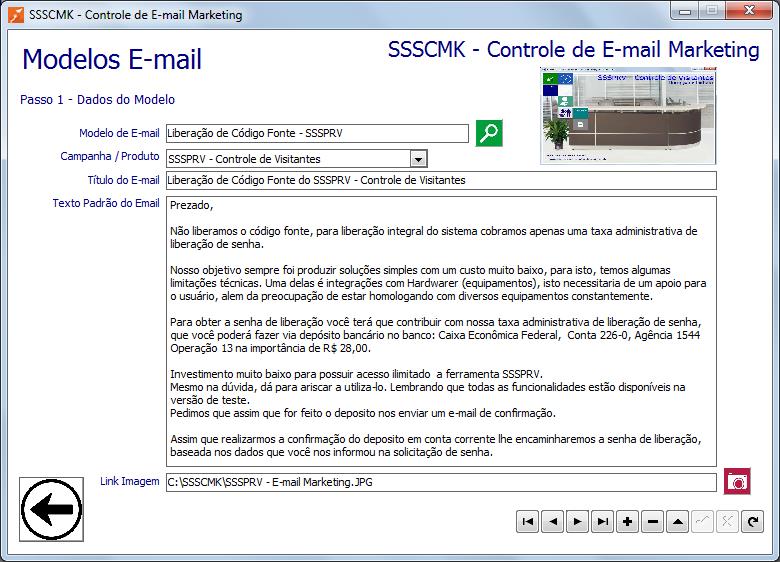The image size is (780, 562).
Task: Click the 'Modelos E-mail' heading
Action: (x=112, y=59)
